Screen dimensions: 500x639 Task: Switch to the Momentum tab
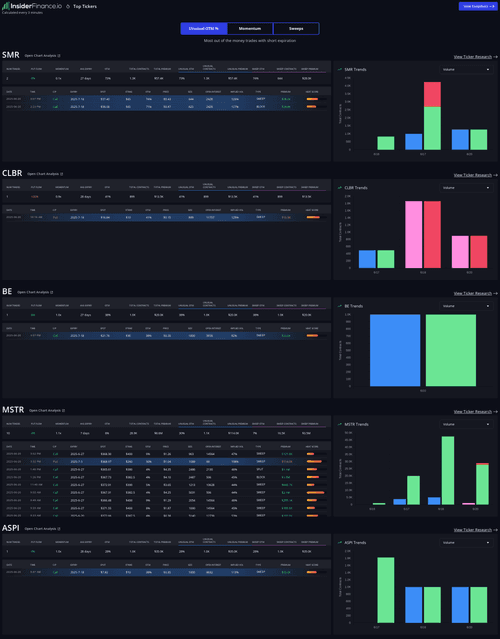coord(250,29)
